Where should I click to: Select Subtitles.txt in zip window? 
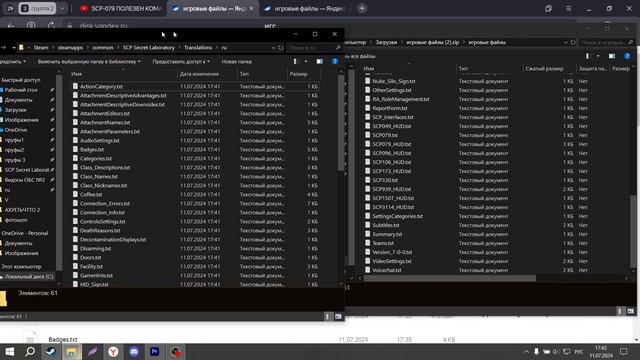click(x=386, y=225)
